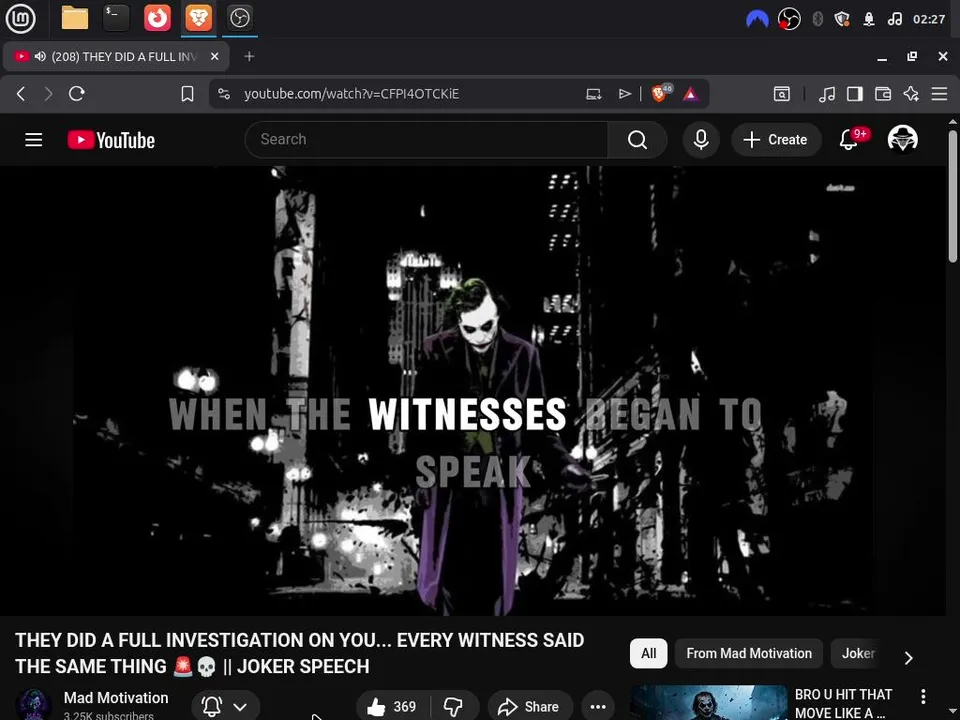This screenshot has width=960, height=720.
Task: View site information settings icon
Action: point(224,94)
